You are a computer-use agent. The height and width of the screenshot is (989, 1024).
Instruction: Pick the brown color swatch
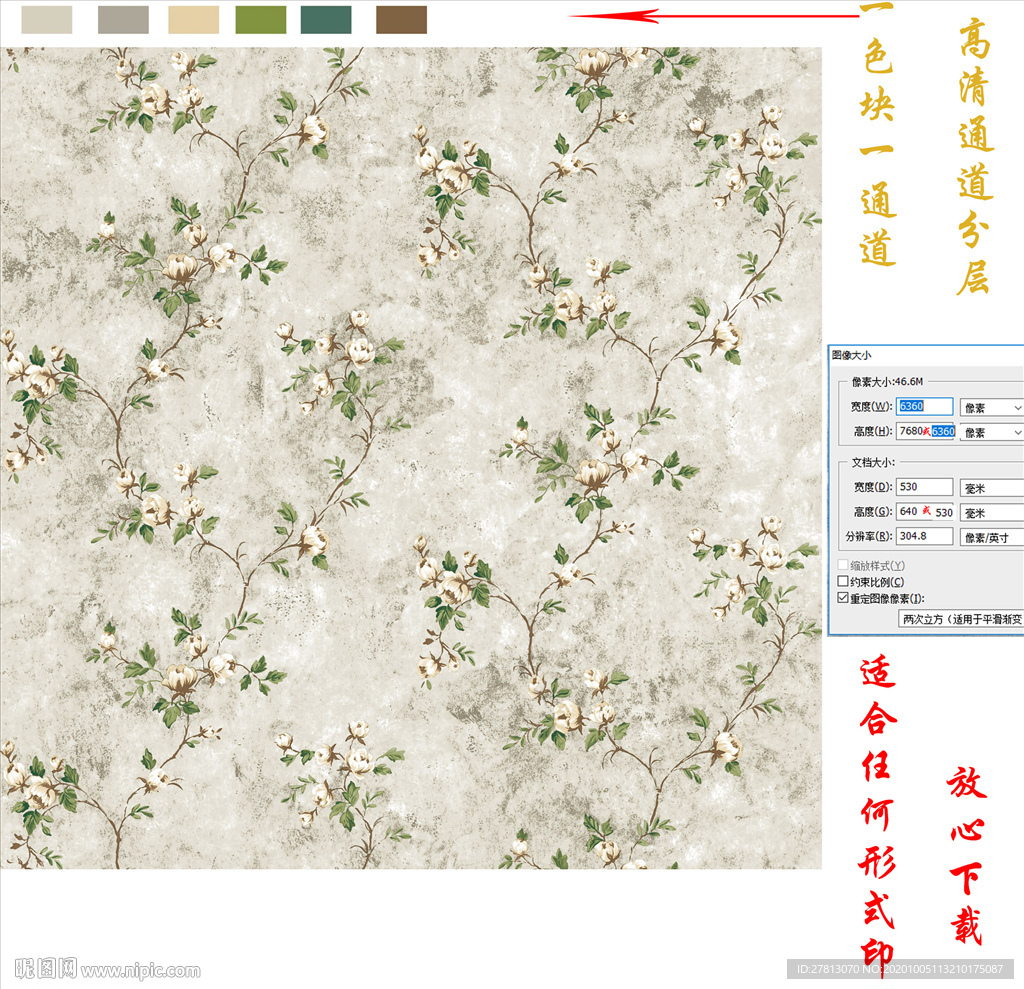[x=402, y=20]
